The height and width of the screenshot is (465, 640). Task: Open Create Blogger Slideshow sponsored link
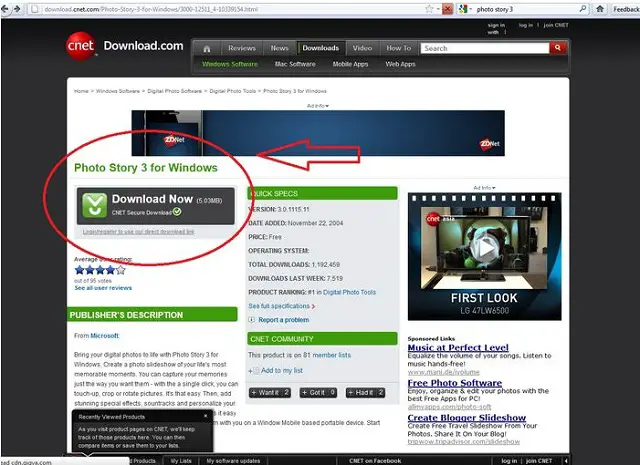[467, 418]
